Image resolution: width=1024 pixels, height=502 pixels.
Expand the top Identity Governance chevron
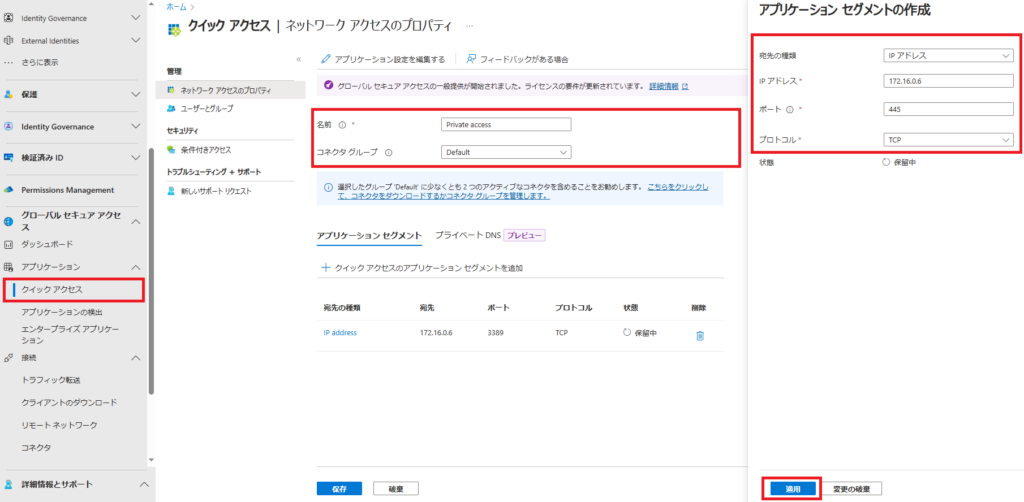pyautogui.click(x=136, y=18)
